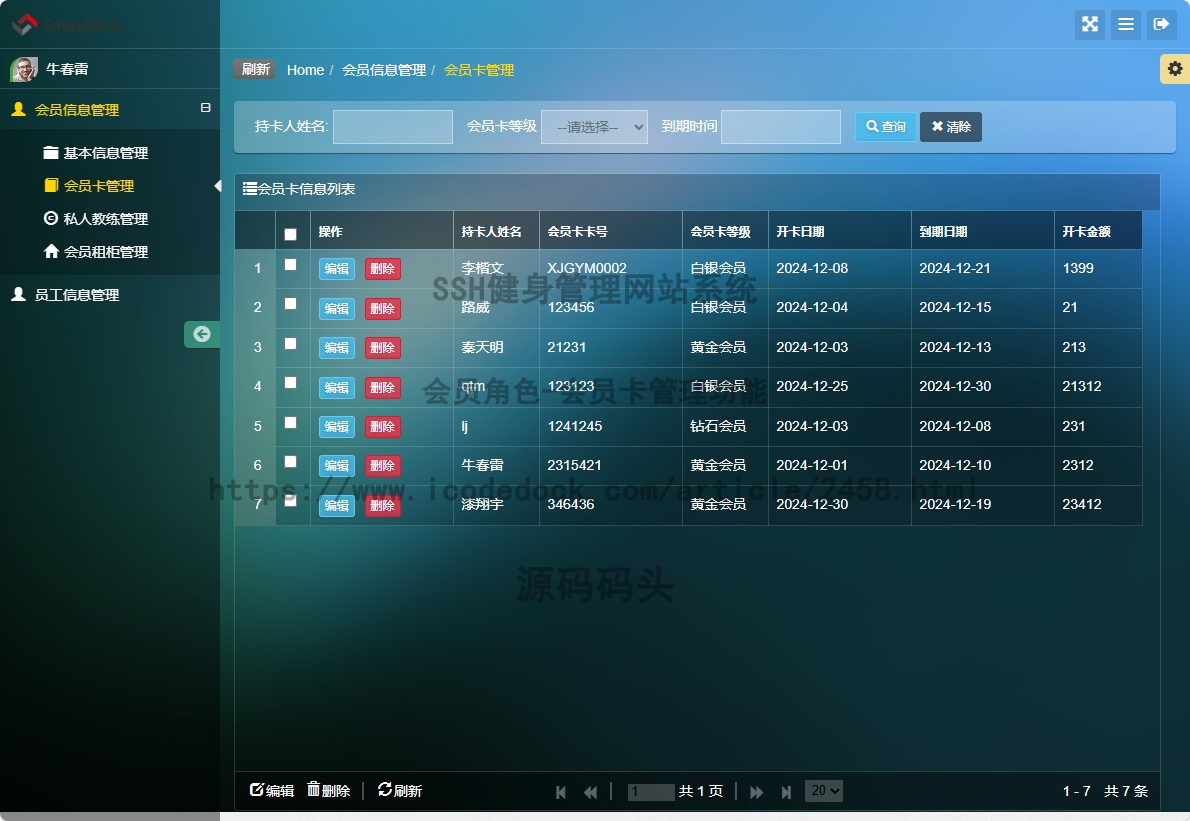Click 删除 for row 路威
The width and height of the screenshot is (1190, 821).
click(382, 309)
